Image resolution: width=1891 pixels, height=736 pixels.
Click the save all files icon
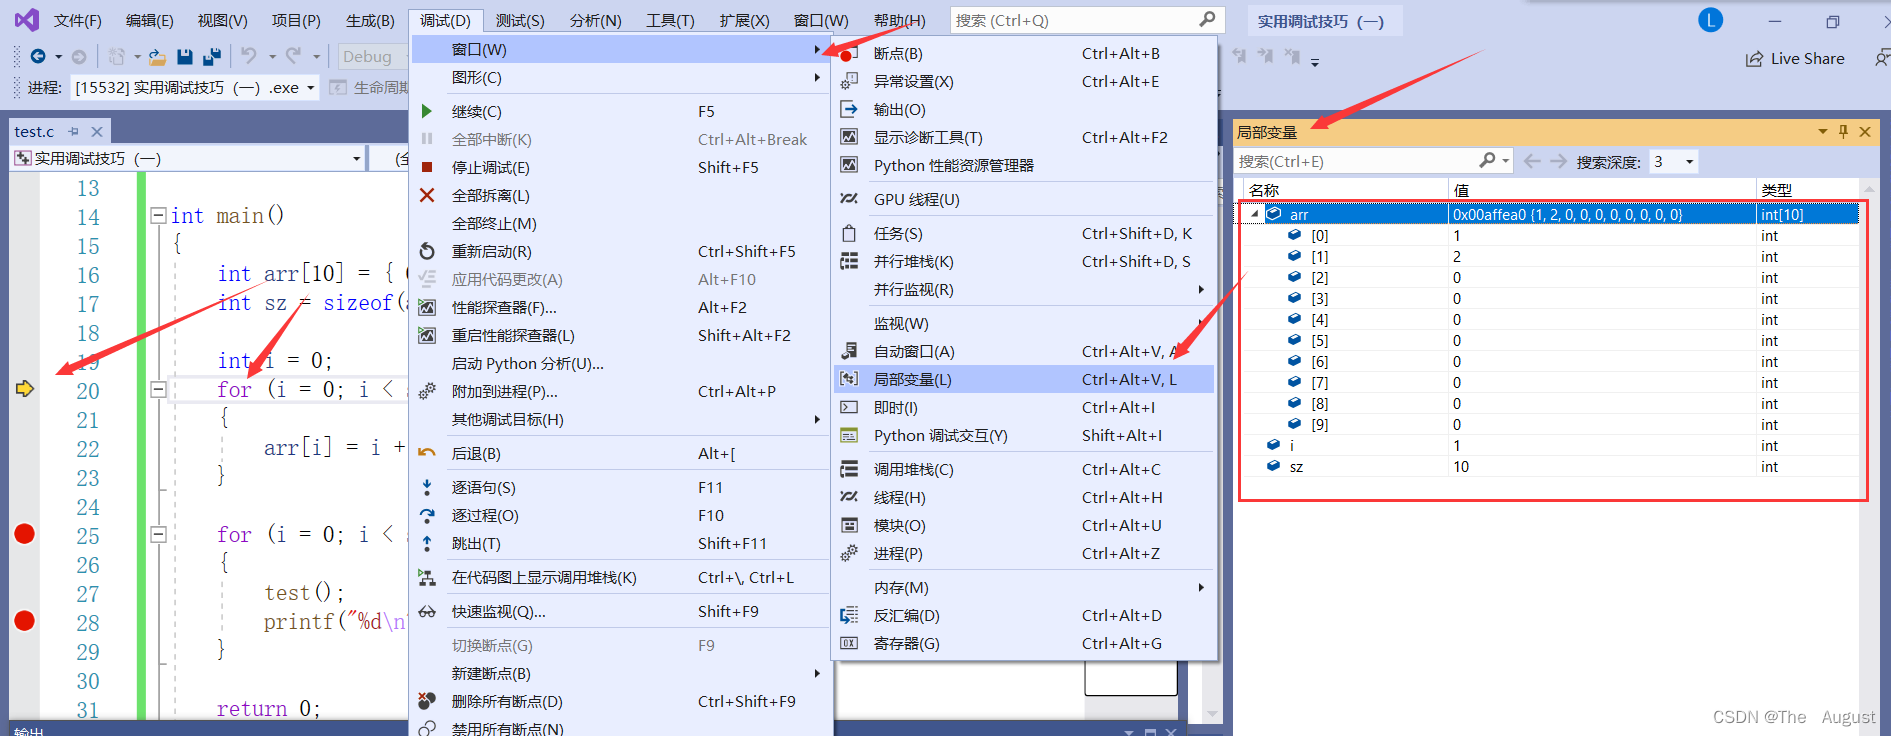pyautogui.click(x=211, y=57)
